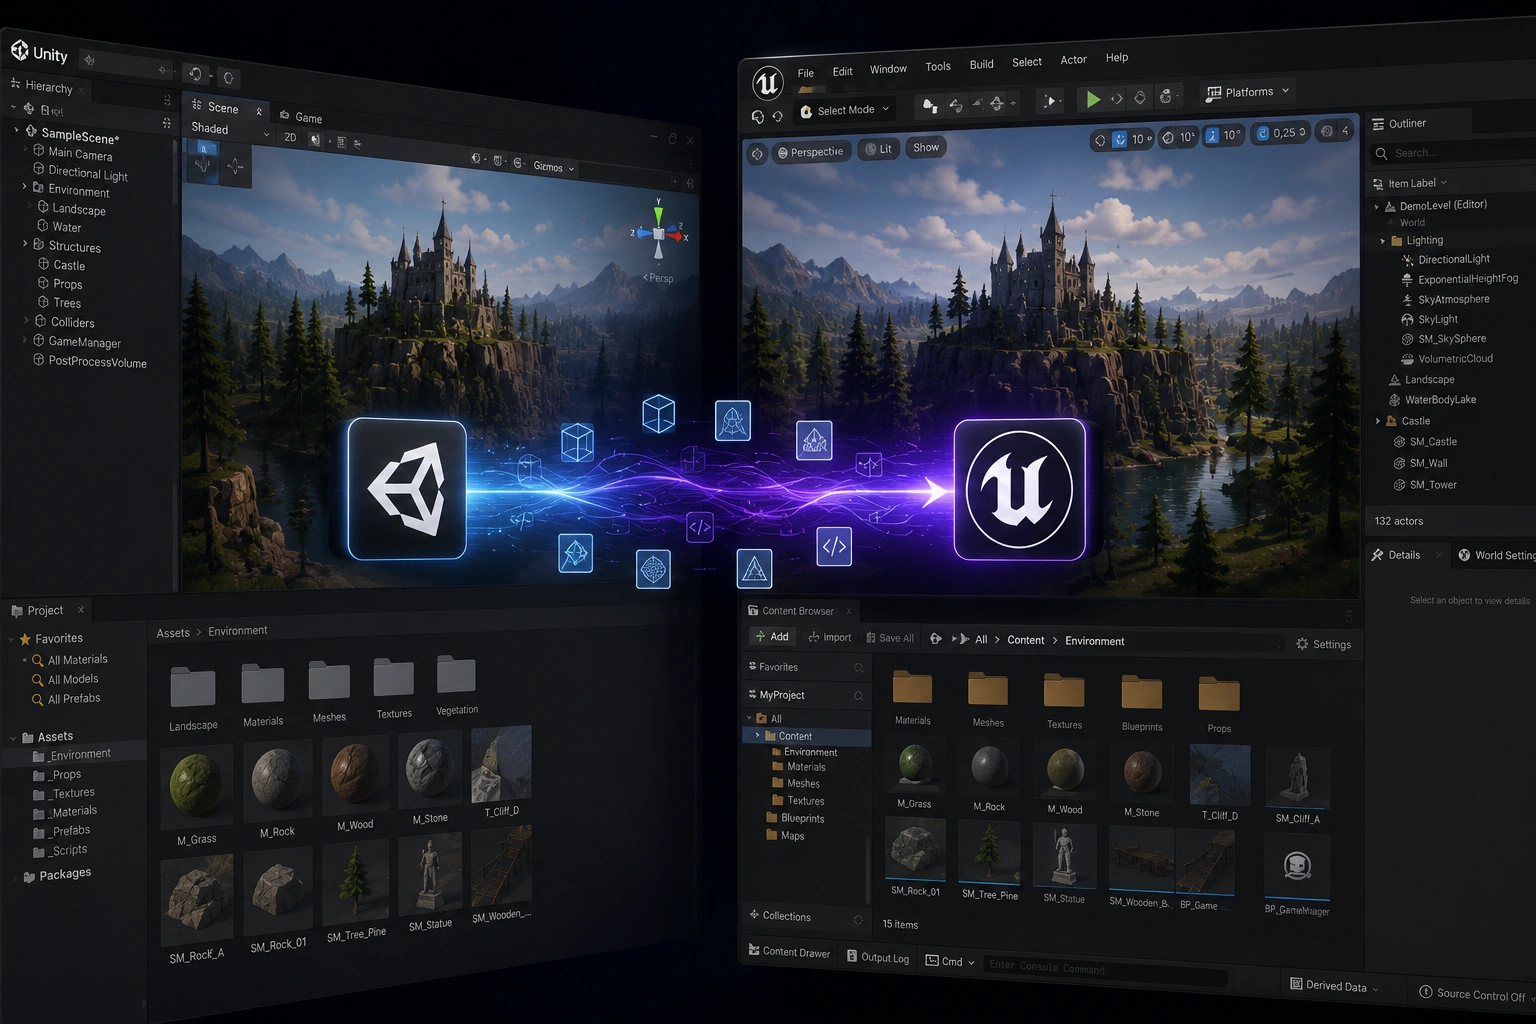Switch to the World Settings tab in Unreal
This screenshot has height=1024, width=1536.
1495,555
